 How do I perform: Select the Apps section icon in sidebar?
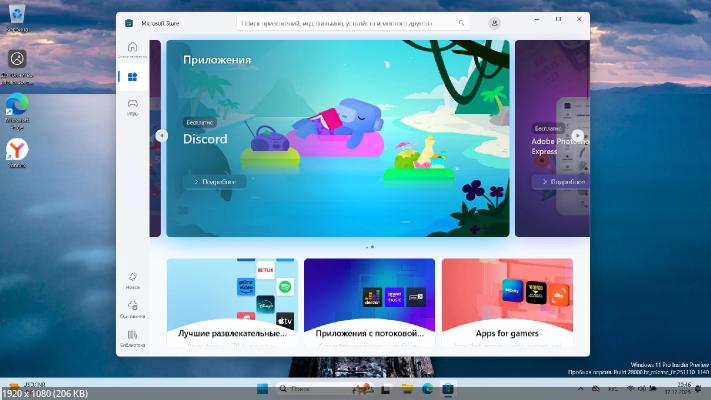[x=132, y=77]
